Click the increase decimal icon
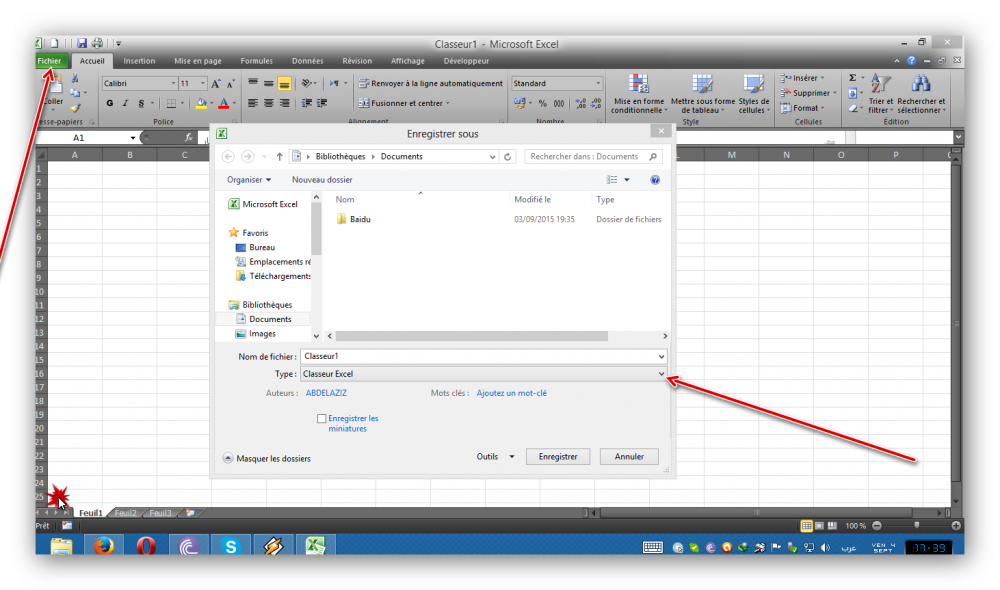 tap(580, 103)
